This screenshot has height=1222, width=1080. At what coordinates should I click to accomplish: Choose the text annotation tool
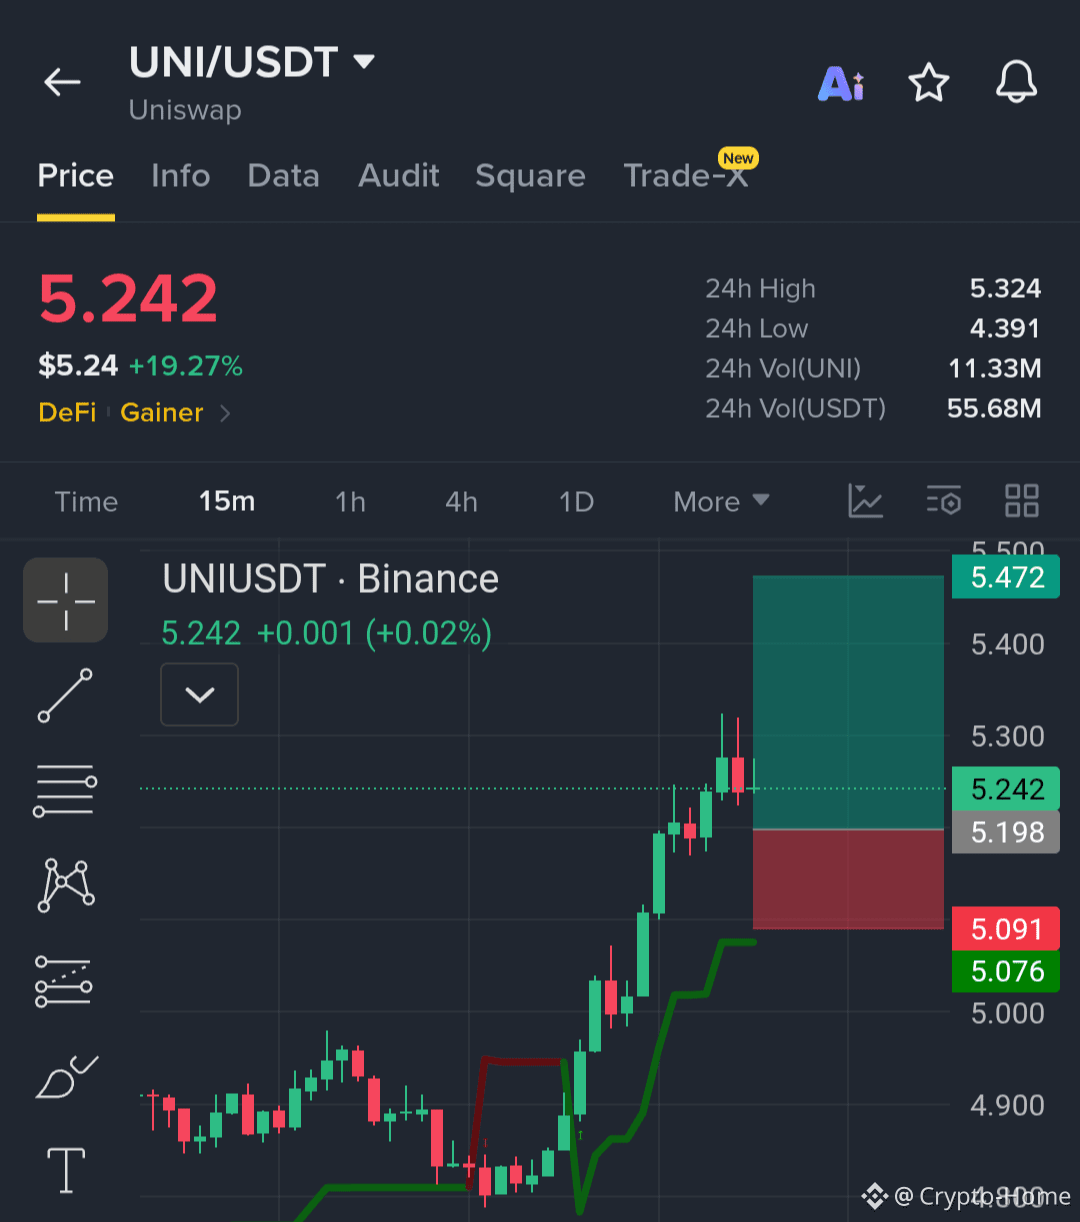coord(66,1170)
